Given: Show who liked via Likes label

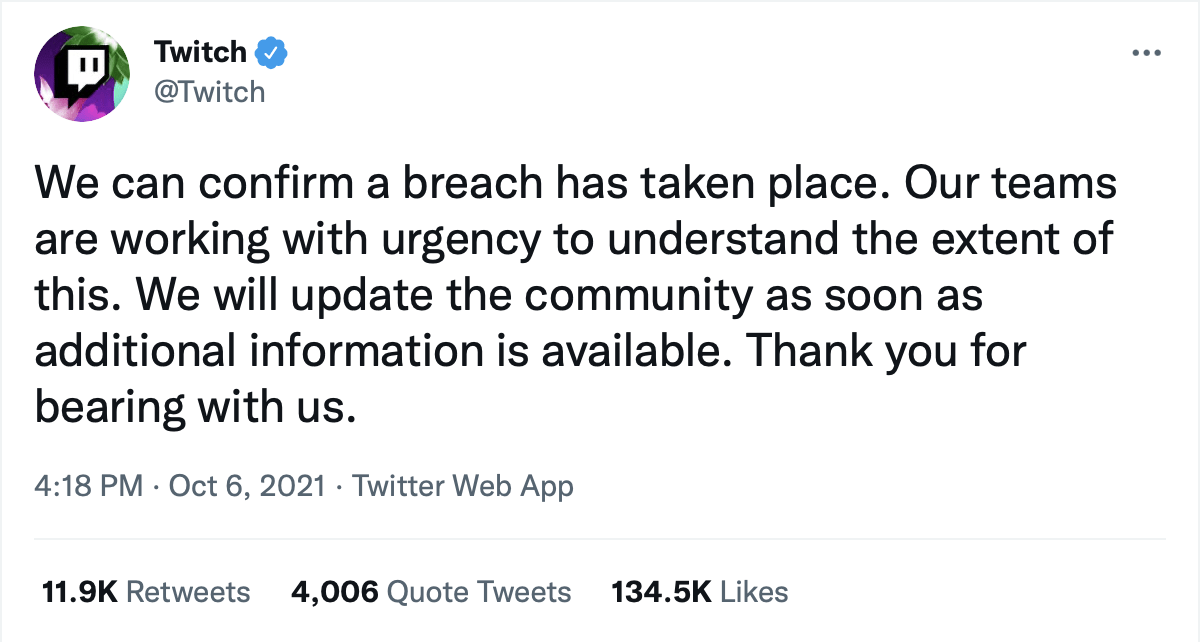Looking at the screenshot, I should coord(754,592).
